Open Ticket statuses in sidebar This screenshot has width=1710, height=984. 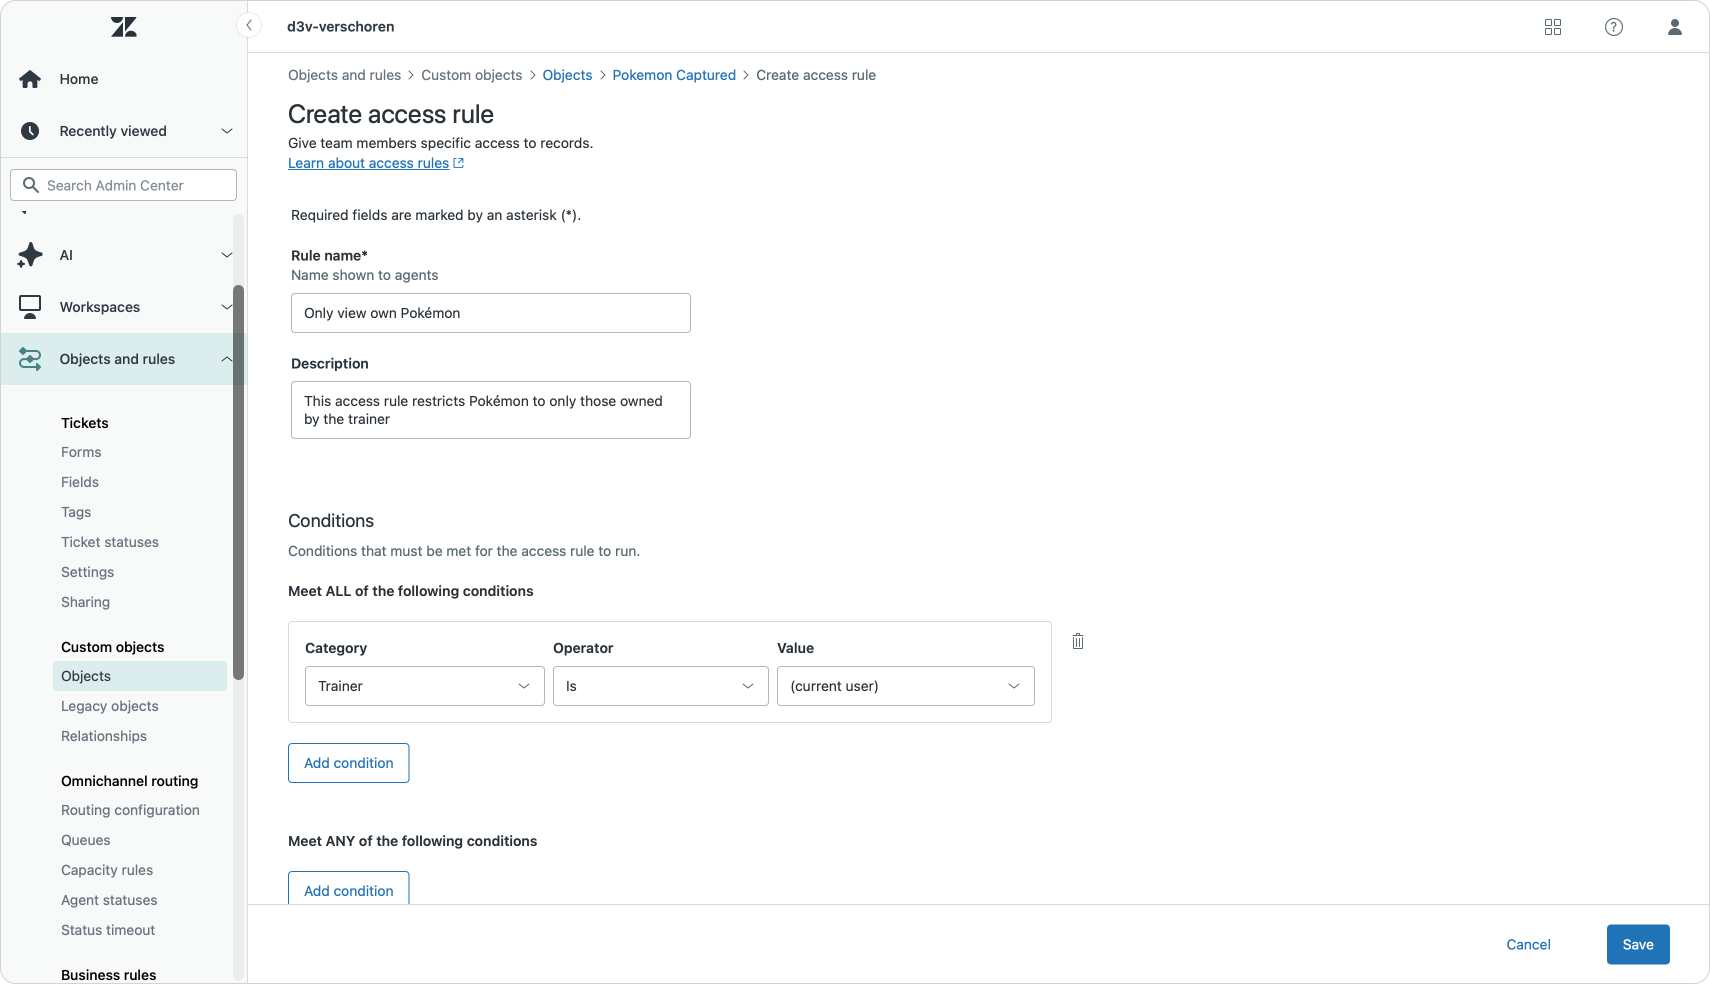110,542
